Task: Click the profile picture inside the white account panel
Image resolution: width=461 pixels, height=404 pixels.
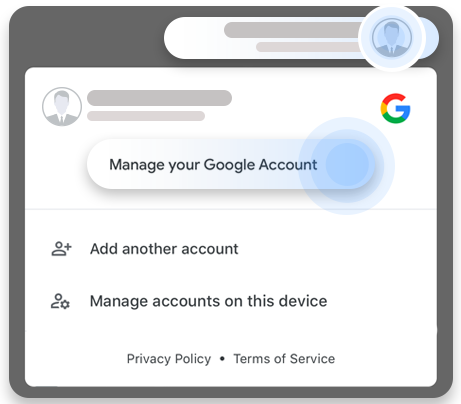Action: (62, 107)
